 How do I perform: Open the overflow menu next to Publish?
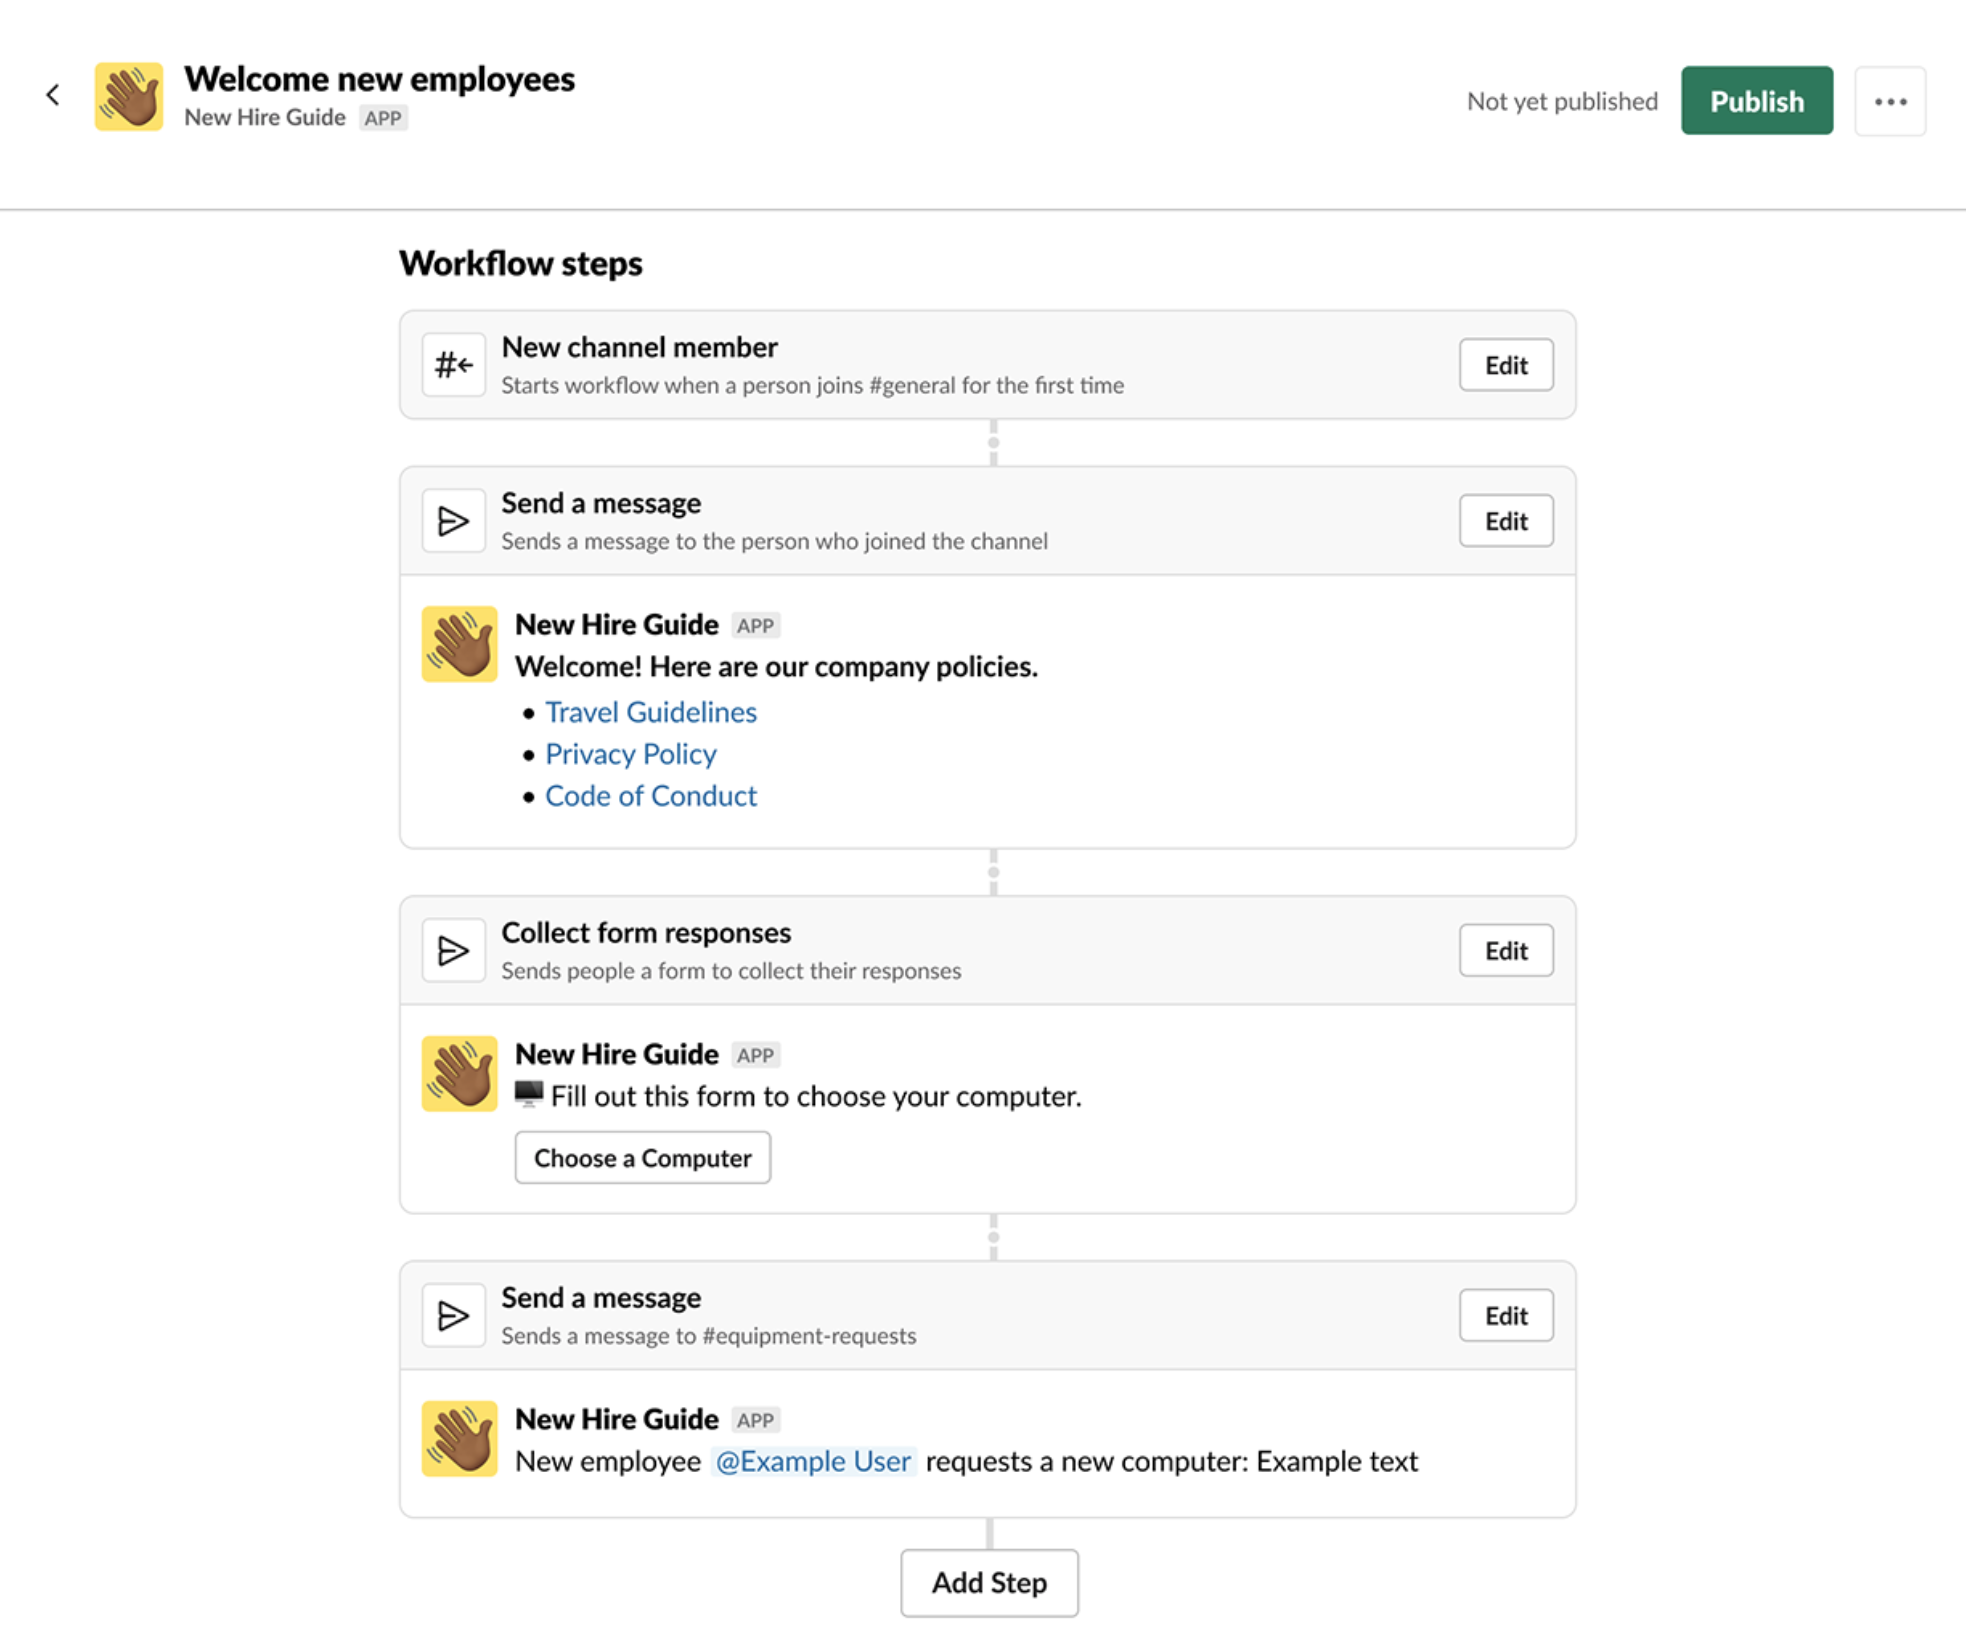1890,100
